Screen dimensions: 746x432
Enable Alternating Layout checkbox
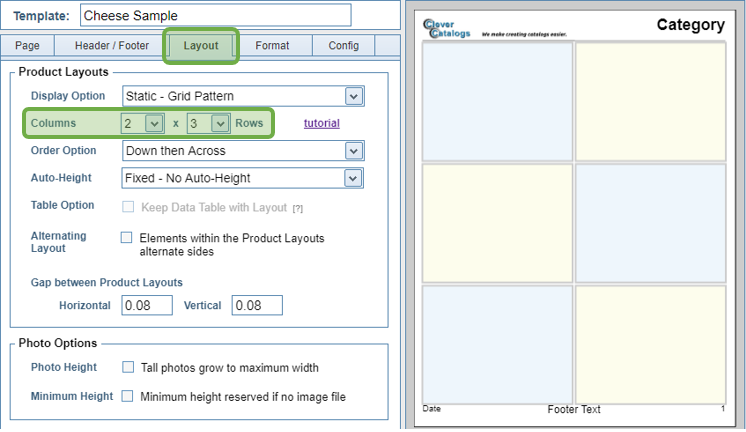click(x=127, y=238)
